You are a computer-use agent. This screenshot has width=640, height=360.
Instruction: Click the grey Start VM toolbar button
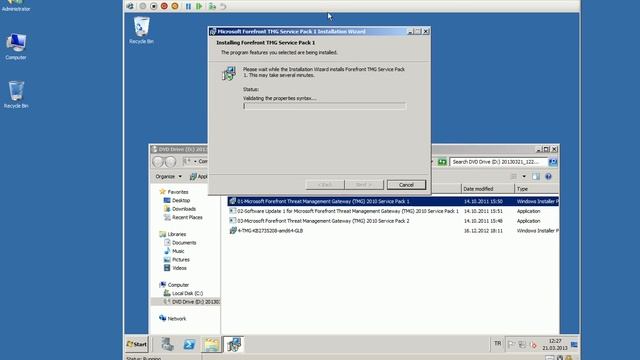(x=143, y=6)
